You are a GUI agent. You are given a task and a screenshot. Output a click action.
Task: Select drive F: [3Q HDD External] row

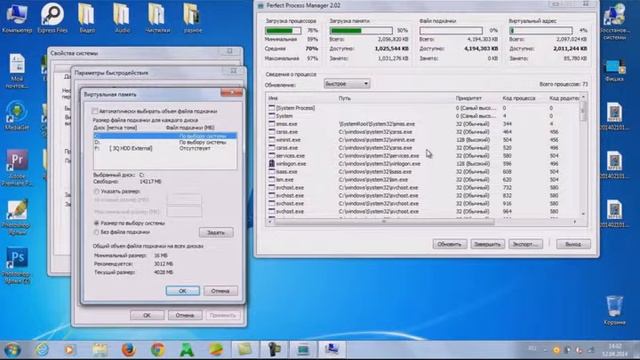(165, 148)
